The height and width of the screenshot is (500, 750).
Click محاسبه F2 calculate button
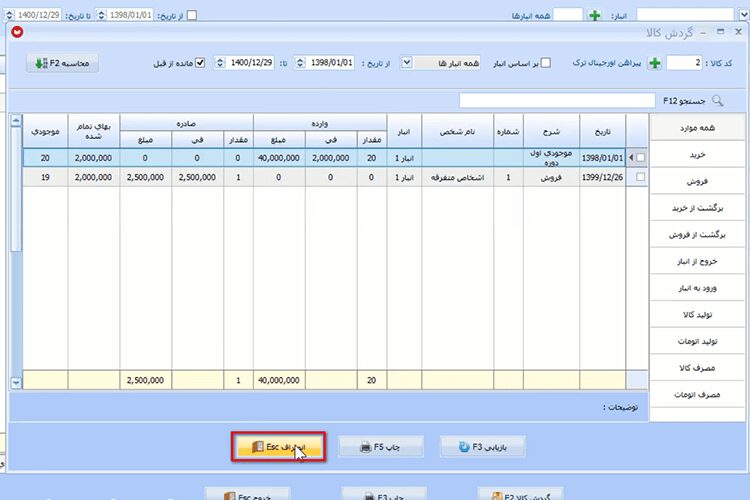(63, 63)
